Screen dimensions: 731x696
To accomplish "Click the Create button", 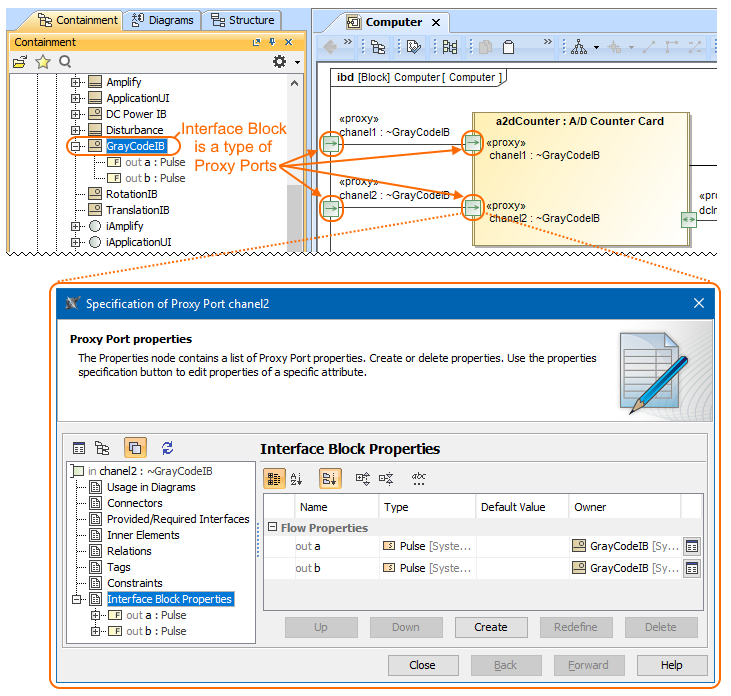I will [491, 627].
